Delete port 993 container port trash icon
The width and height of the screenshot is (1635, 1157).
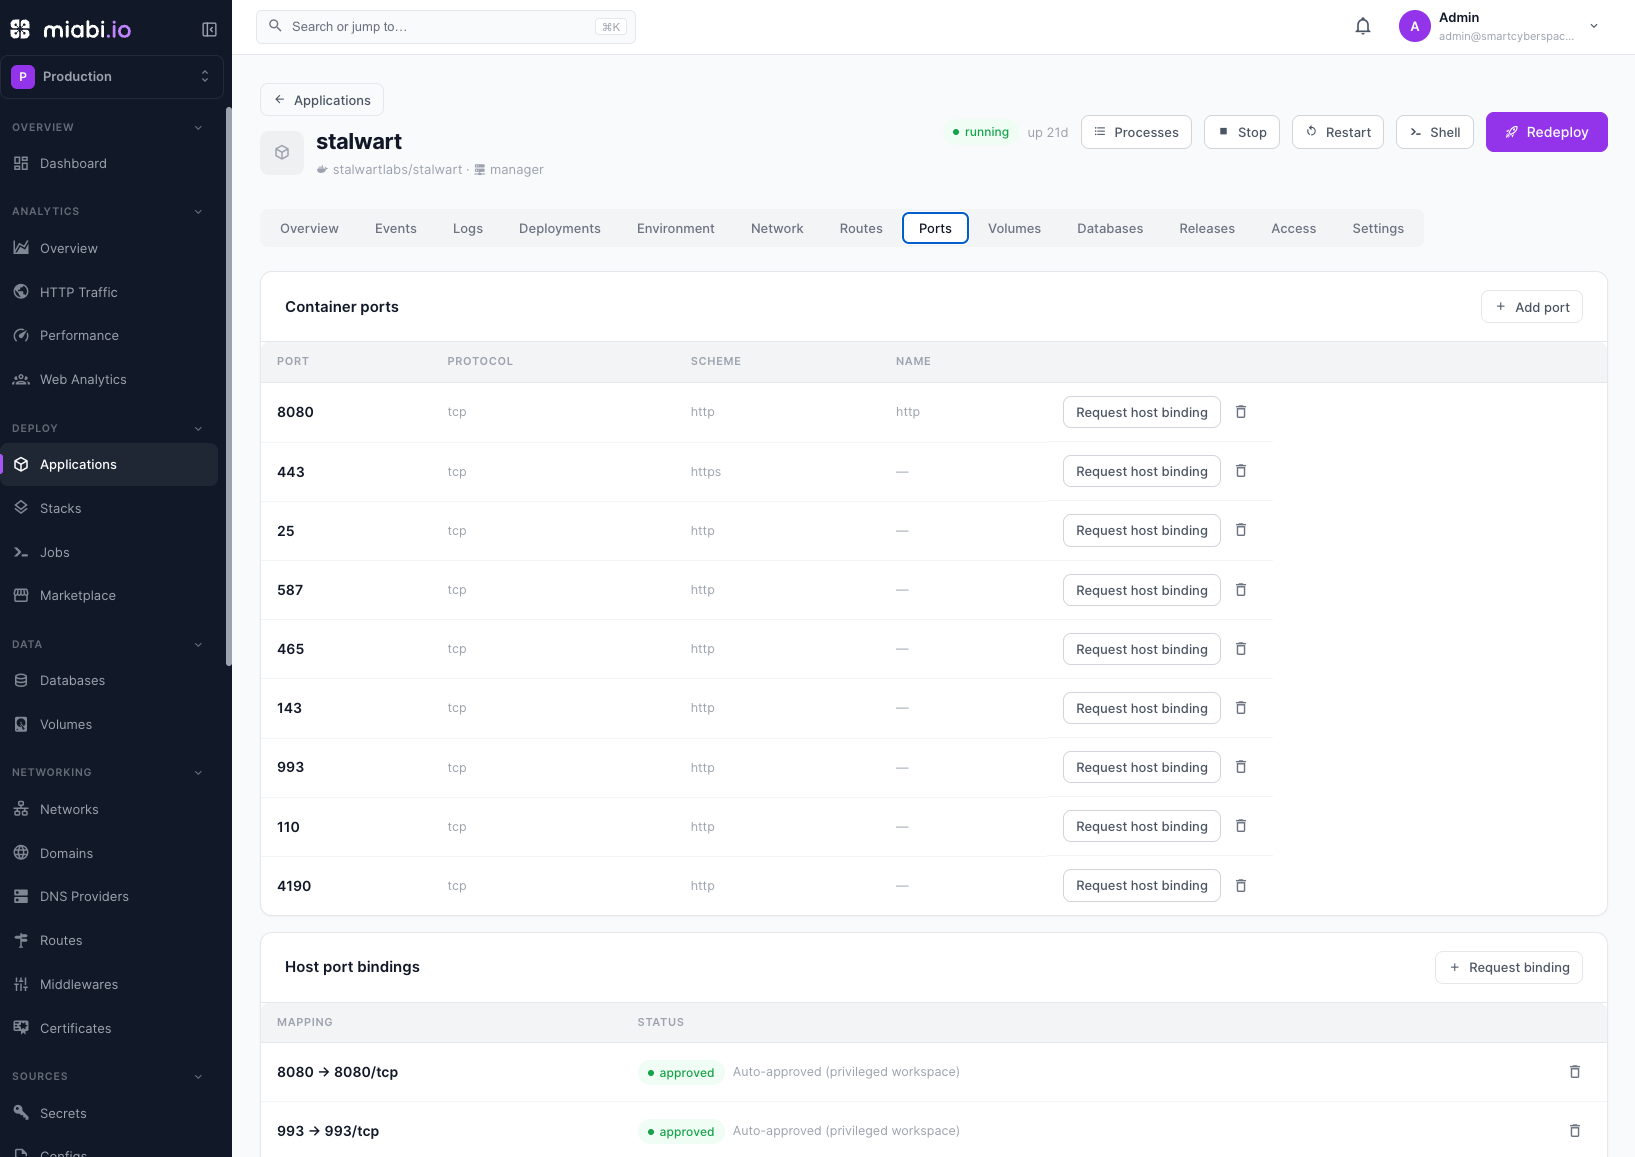pos(1241,767)
